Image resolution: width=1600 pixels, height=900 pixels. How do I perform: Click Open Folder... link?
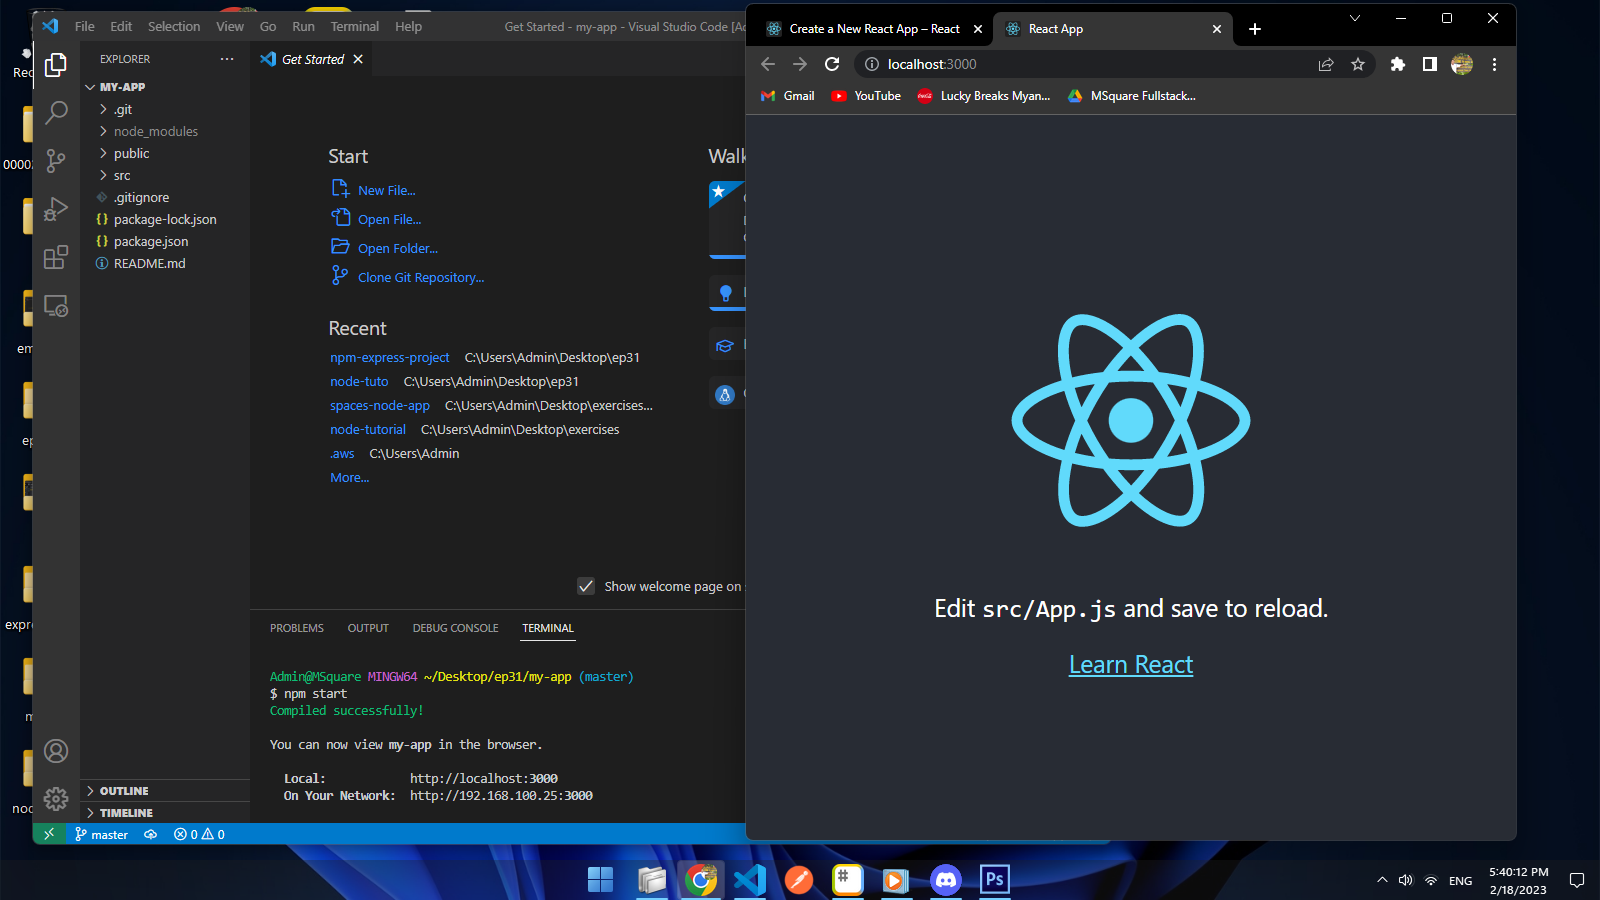[x=398, y=248]
